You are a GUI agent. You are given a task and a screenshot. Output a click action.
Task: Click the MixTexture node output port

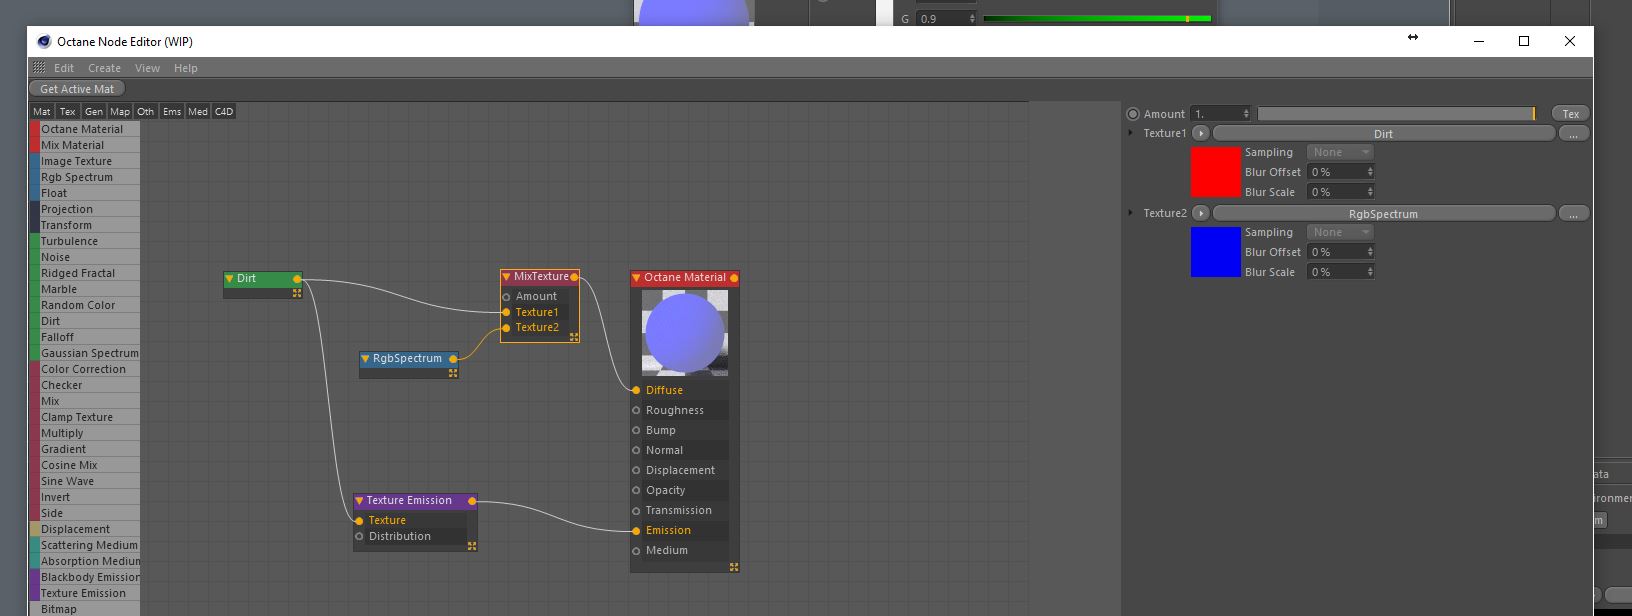pos(574,277)
